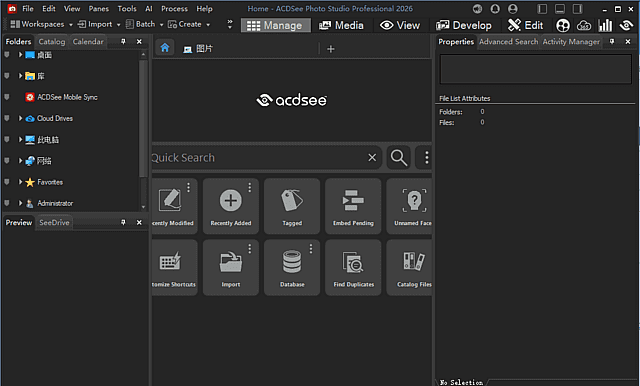Toggle Easy-Select marker for Cloud Drives
Screen dimensions: 640x386
click(x=7, y=118)
